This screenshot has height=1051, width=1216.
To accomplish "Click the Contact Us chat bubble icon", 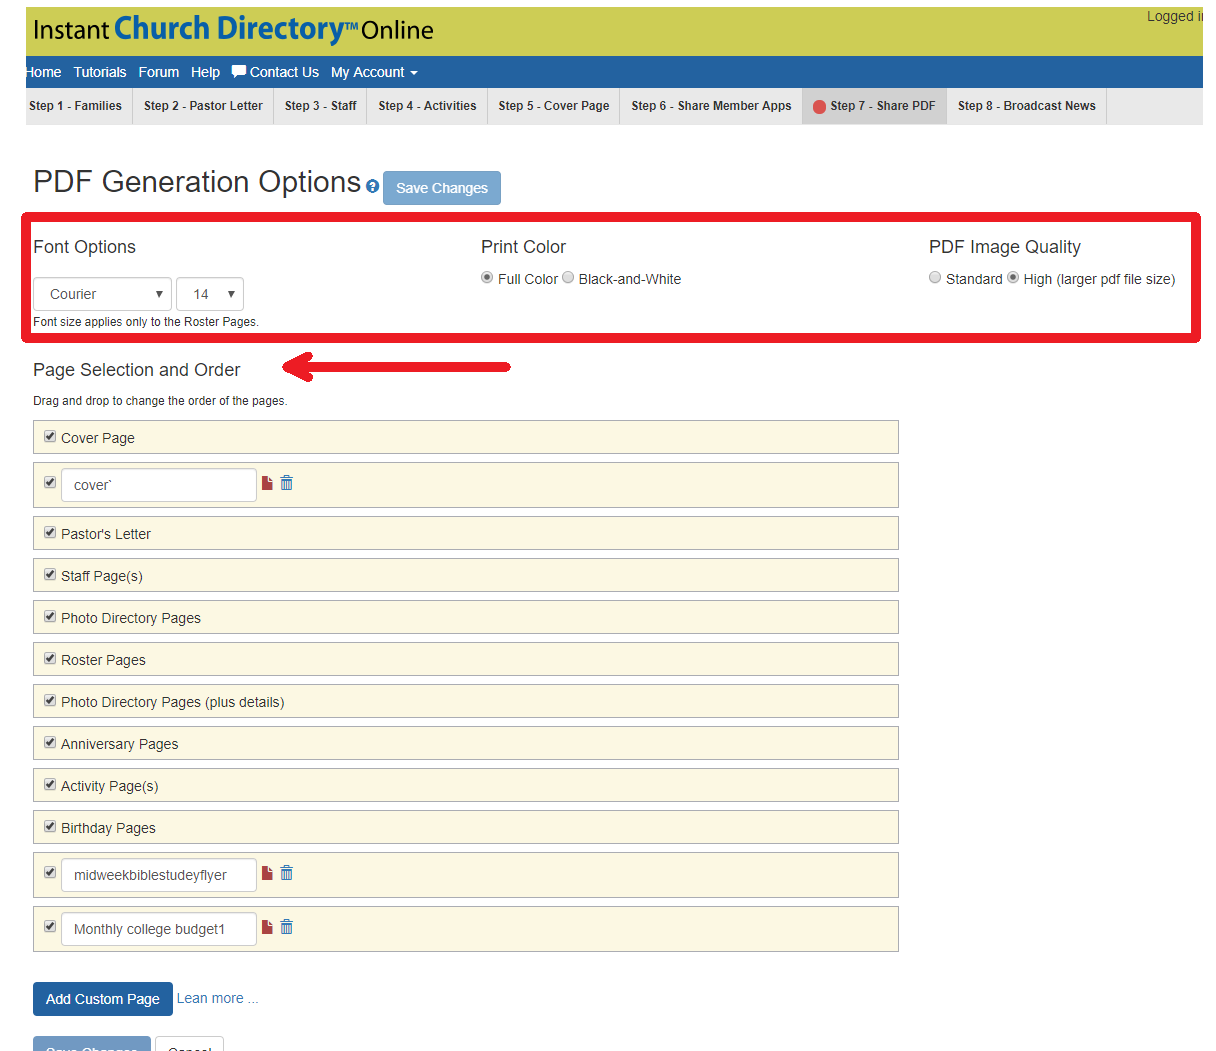I will click(x=238, y=71).
